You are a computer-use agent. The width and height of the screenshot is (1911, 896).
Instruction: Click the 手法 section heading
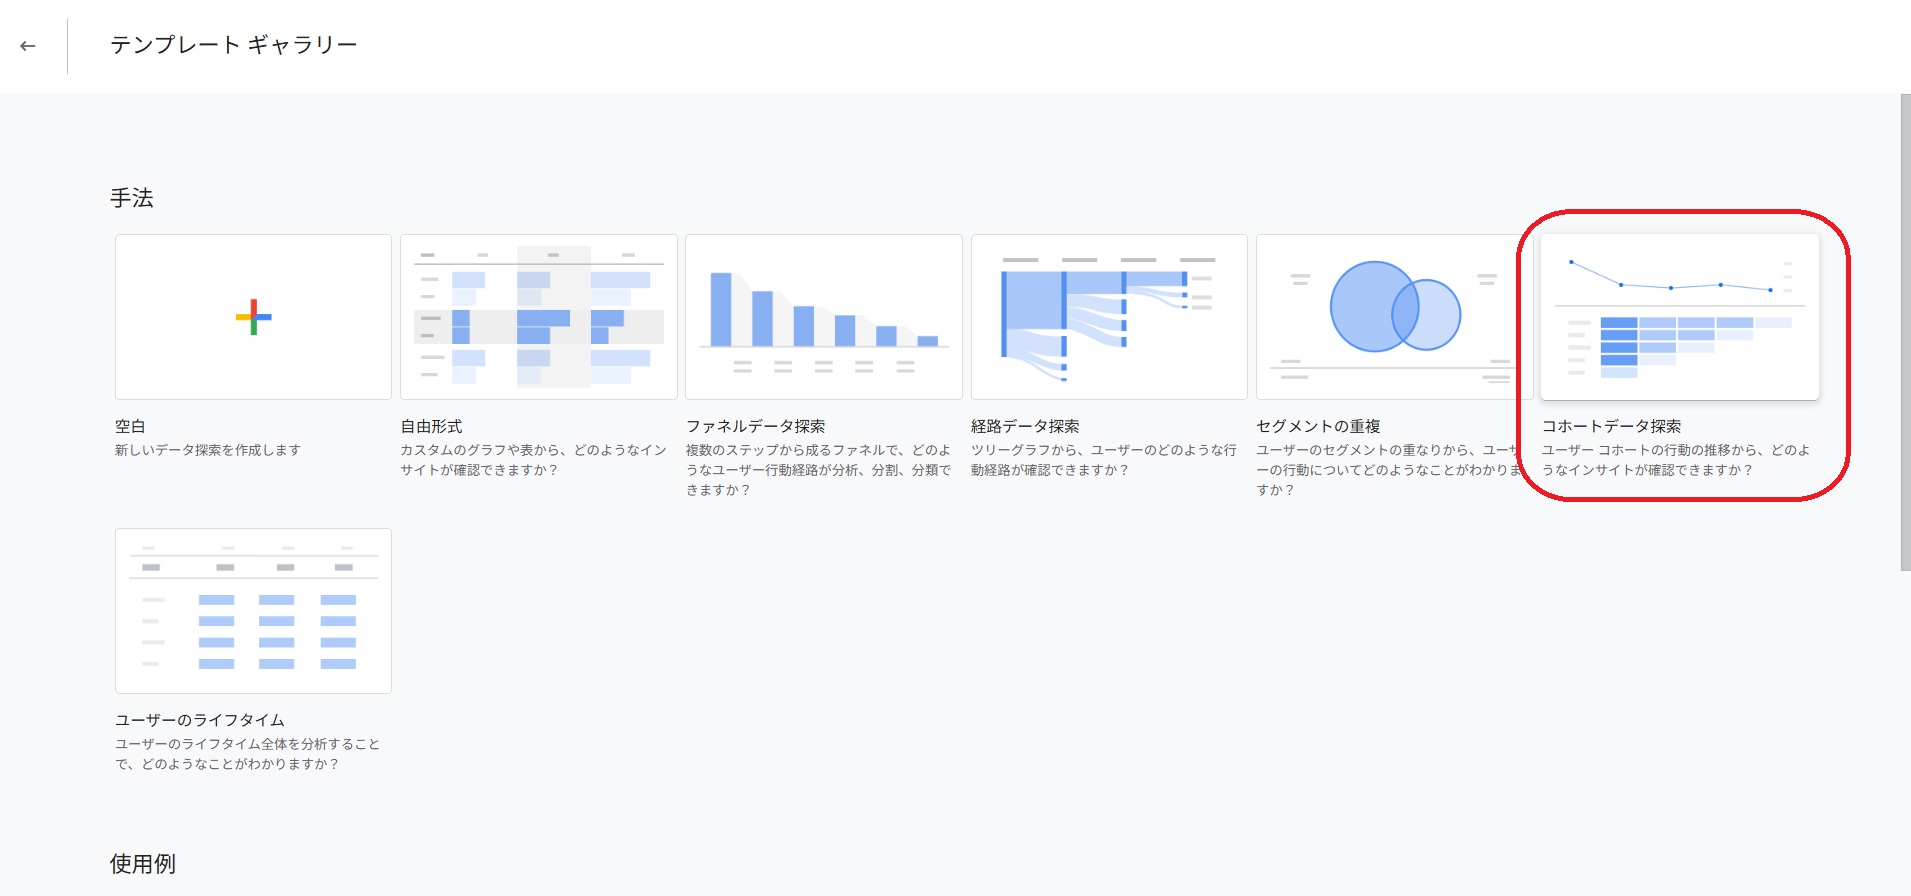point(132,198)
